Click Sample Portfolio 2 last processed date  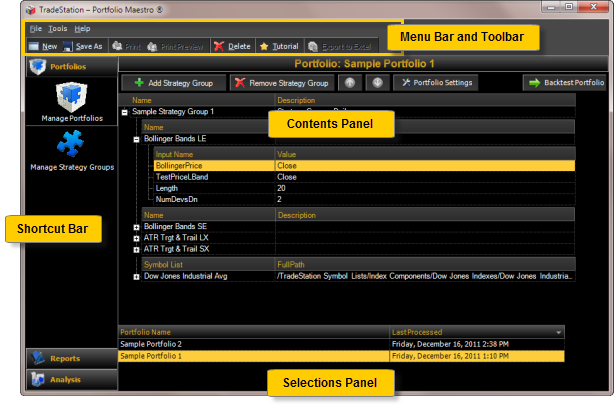[x=450, y=344]
